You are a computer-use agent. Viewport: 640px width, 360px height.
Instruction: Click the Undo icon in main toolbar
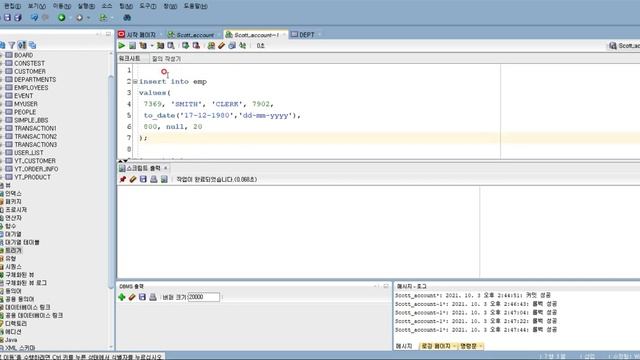point(34,18)
